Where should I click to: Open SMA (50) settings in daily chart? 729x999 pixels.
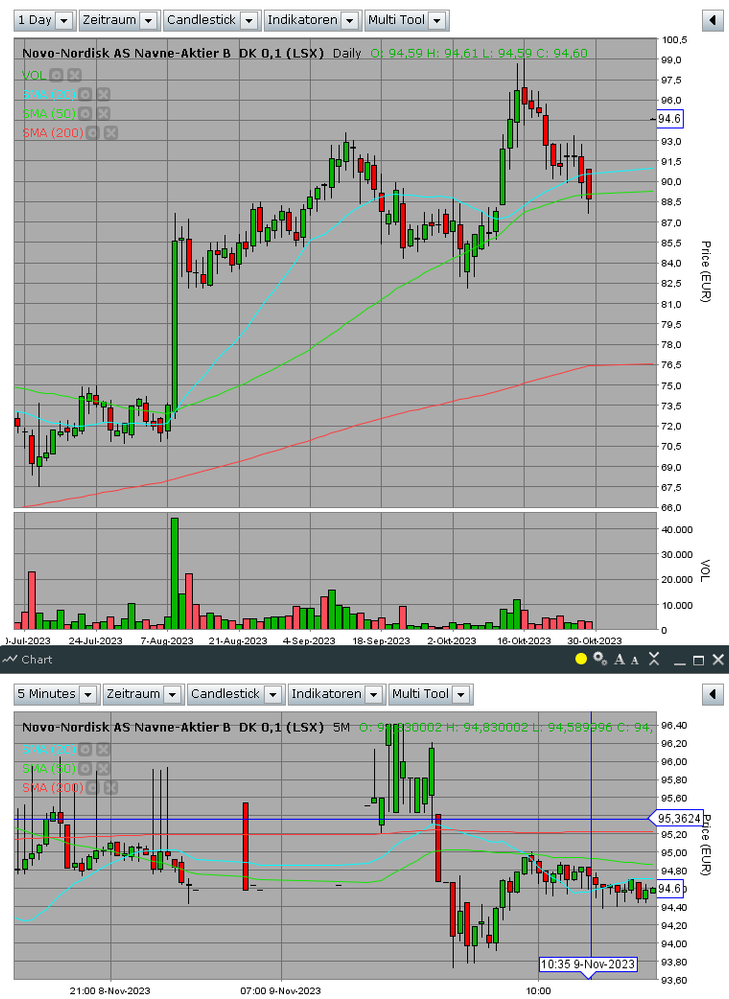pyautogui.click(x=85, y=113)
